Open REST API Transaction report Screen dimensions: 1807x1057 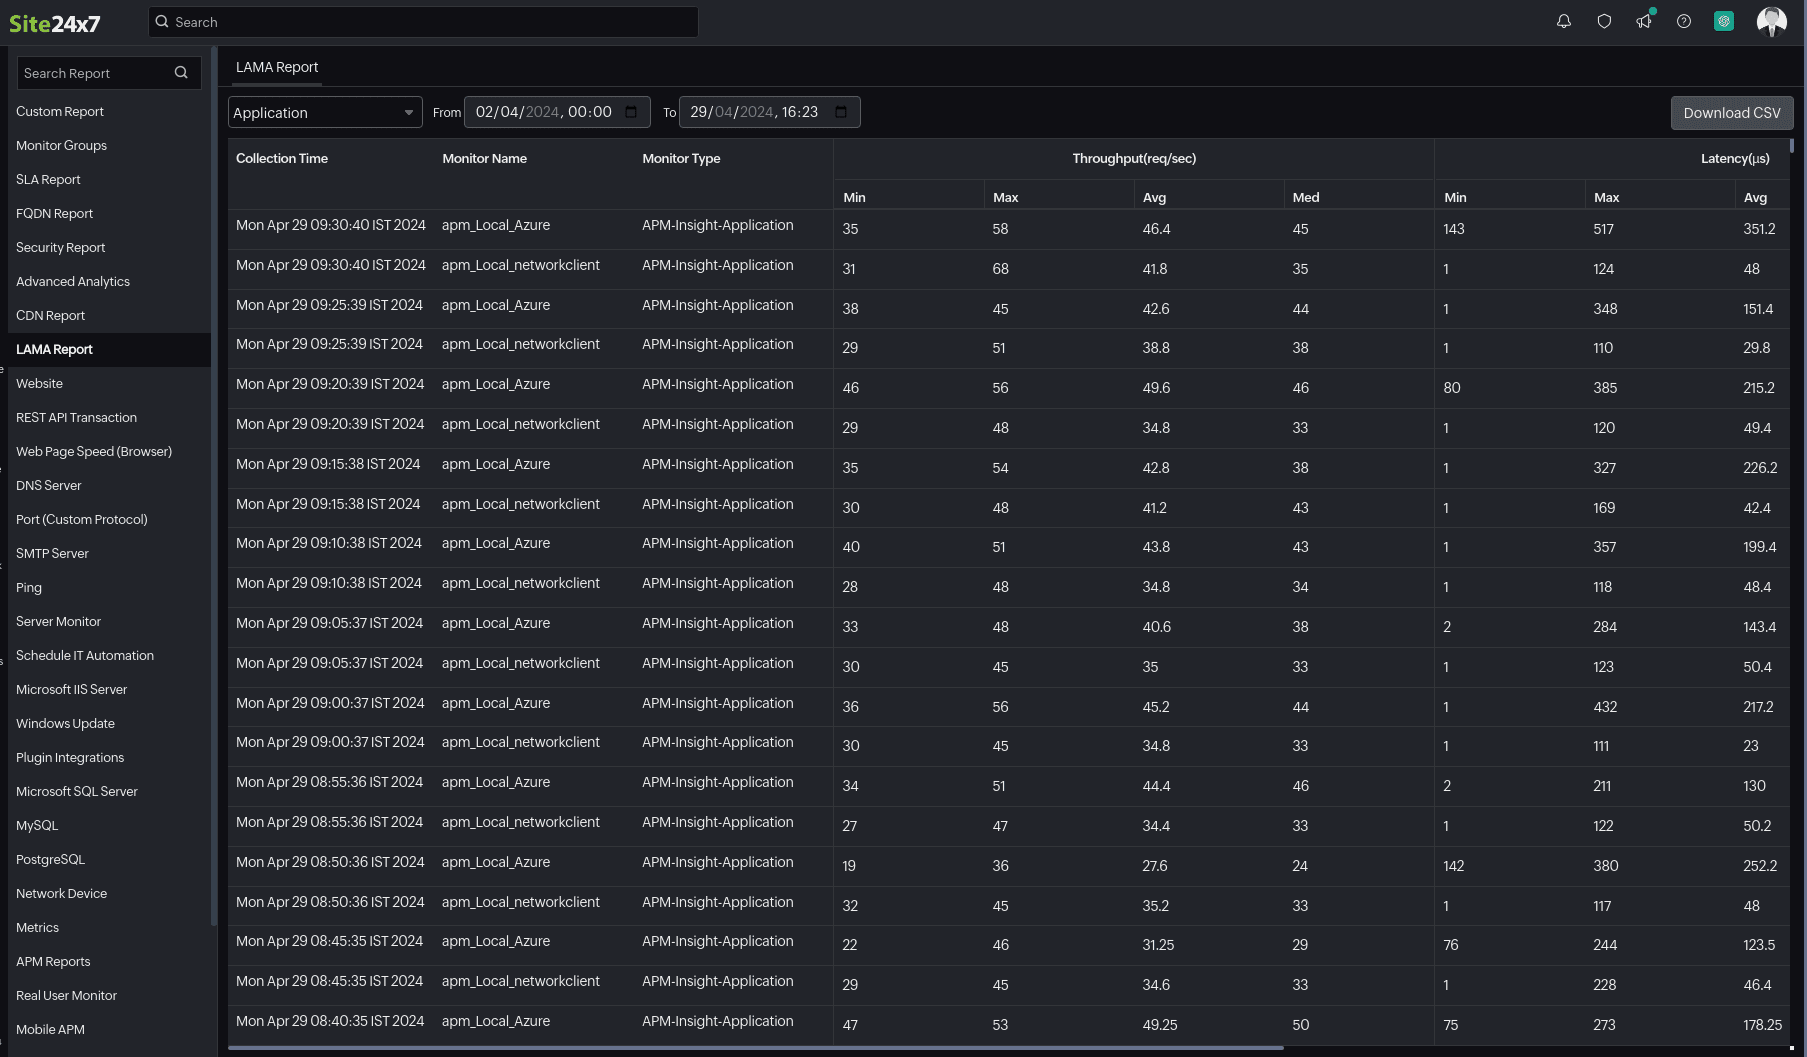coord(76,417)
